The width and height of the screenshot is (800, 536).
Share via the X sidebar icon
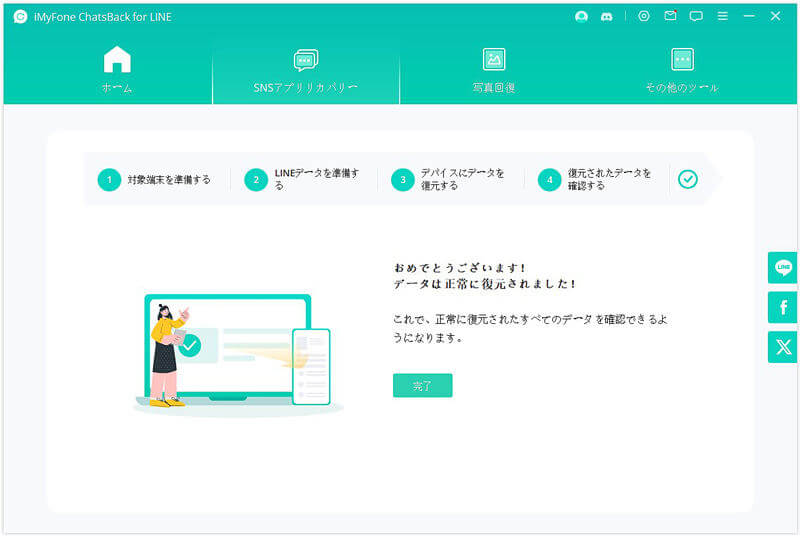click(783, 347)
